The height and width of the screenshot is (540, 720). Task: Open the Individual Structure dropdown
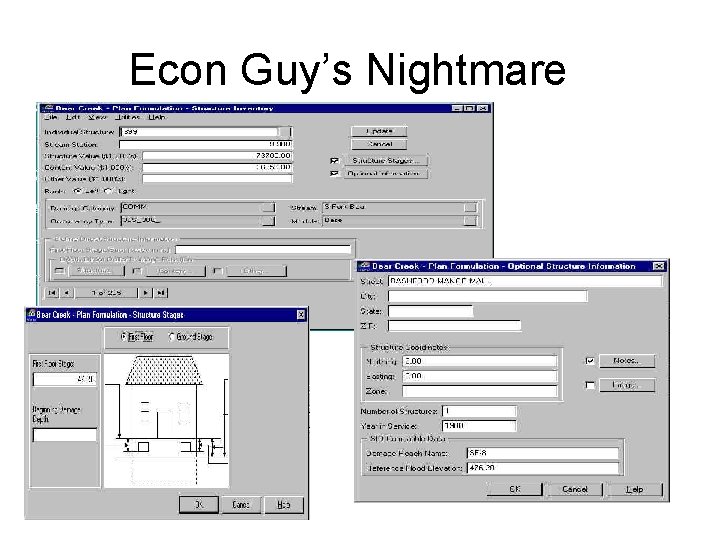(x=285, y=132)
